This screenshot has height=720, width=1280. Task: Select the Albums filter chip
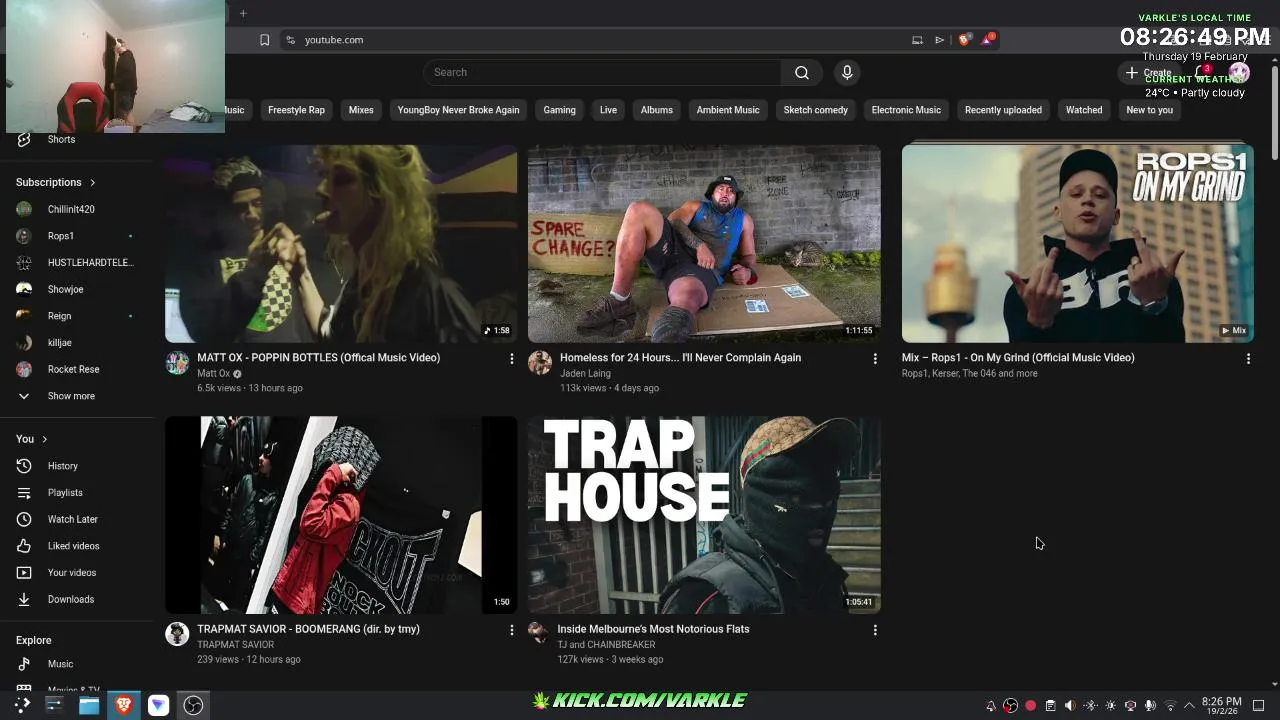point(657,110)
